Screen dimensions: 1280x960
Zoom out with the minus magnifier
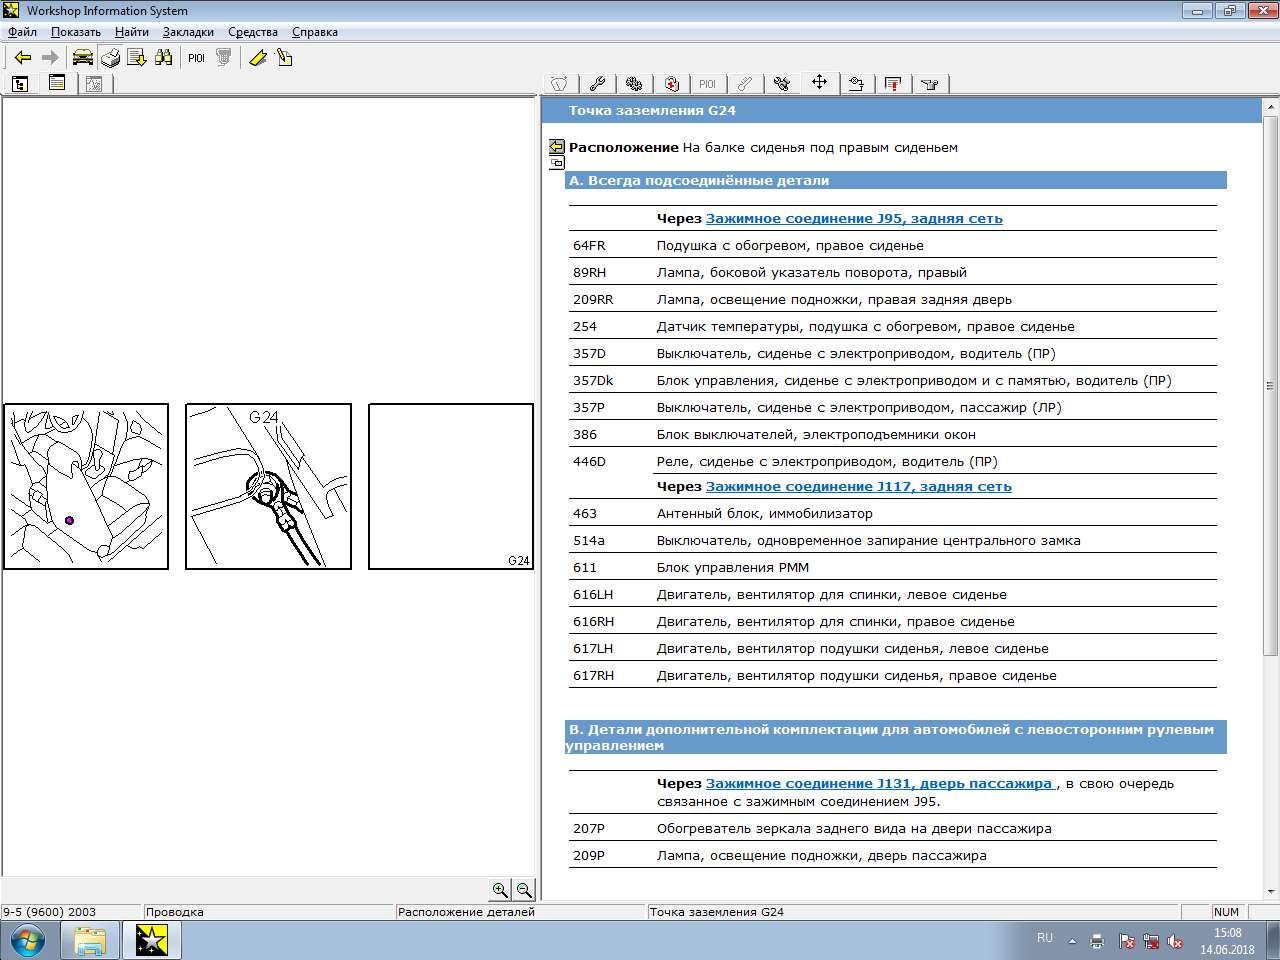[x=524, y=890]
